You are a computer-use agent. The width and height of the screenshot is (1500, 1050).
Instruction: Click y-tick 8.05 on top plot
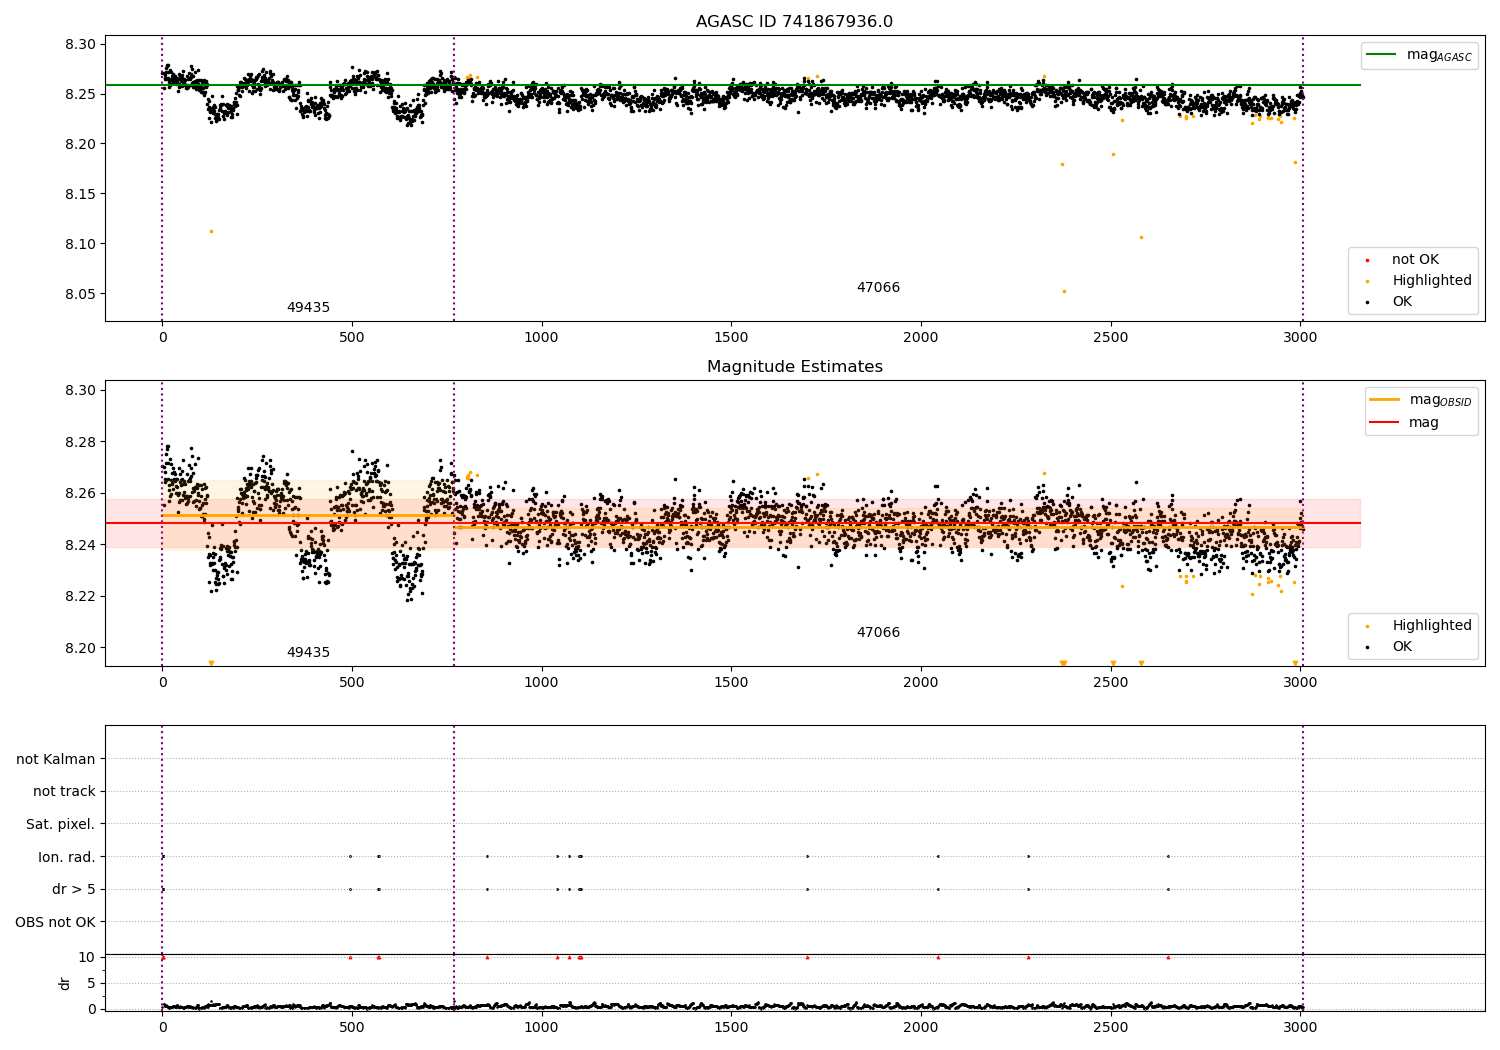click(81, 294)
